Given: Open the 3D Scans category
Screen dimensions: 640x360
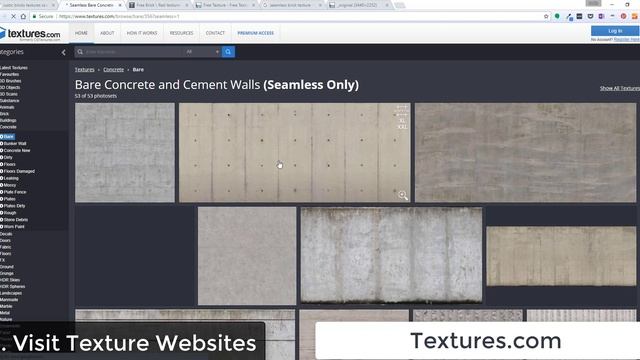Looking at the screenshot, I should coord(9,94).
